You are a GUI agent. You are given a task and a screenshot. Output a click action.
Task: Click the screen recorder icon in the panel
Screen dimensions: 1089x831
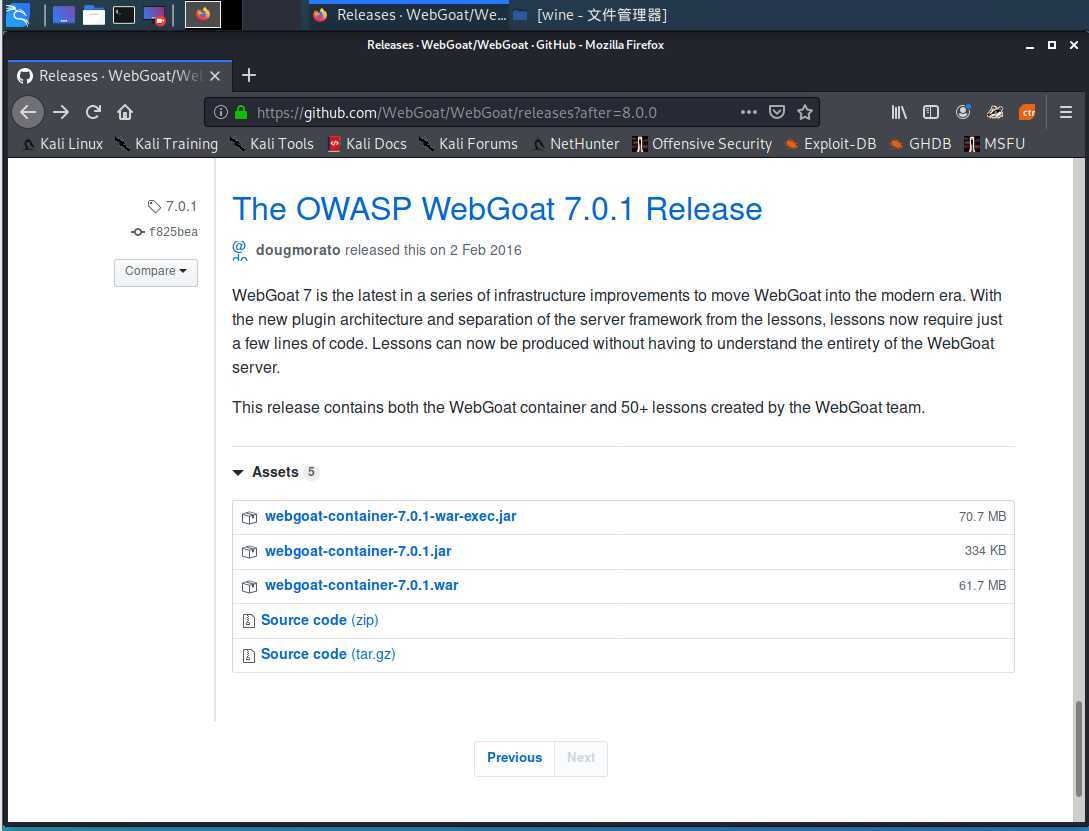pos(154,15)
